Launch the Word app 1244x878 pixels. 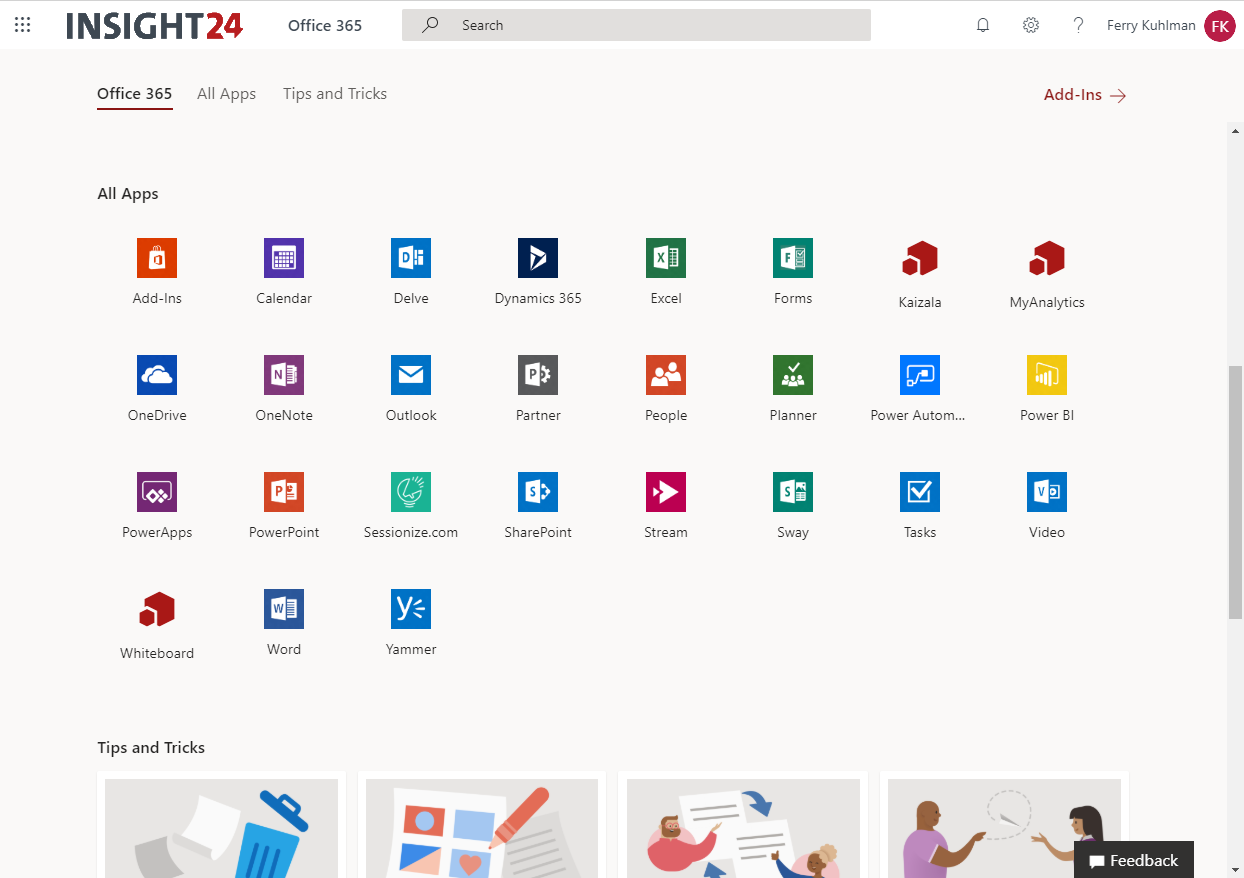coord(284,609)
